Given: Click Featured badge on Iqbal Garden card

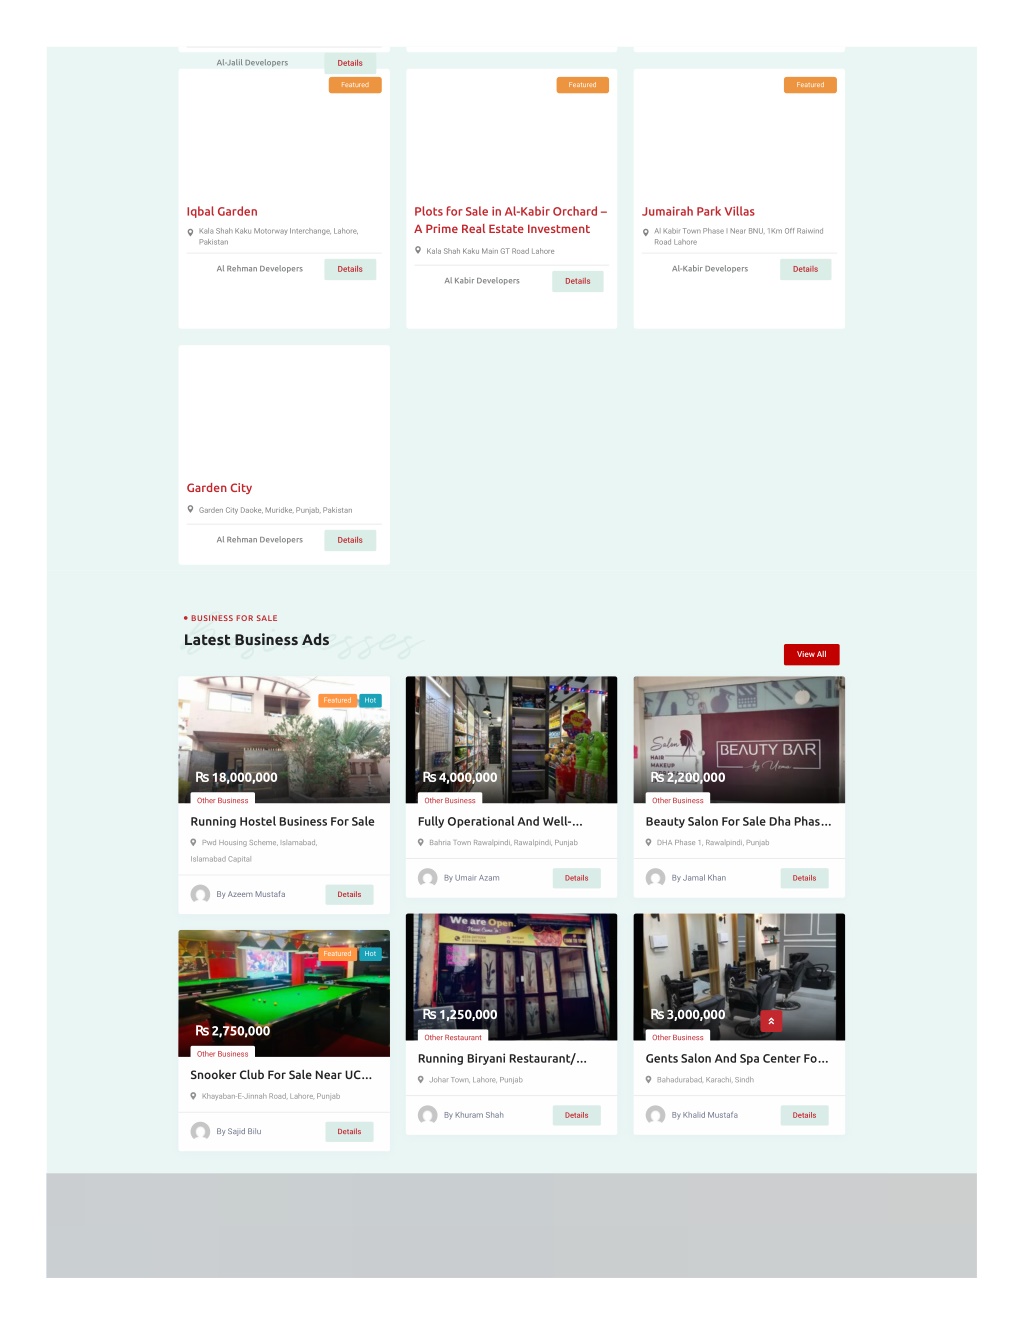Looking at the screenshot, I should coord(355,85).
